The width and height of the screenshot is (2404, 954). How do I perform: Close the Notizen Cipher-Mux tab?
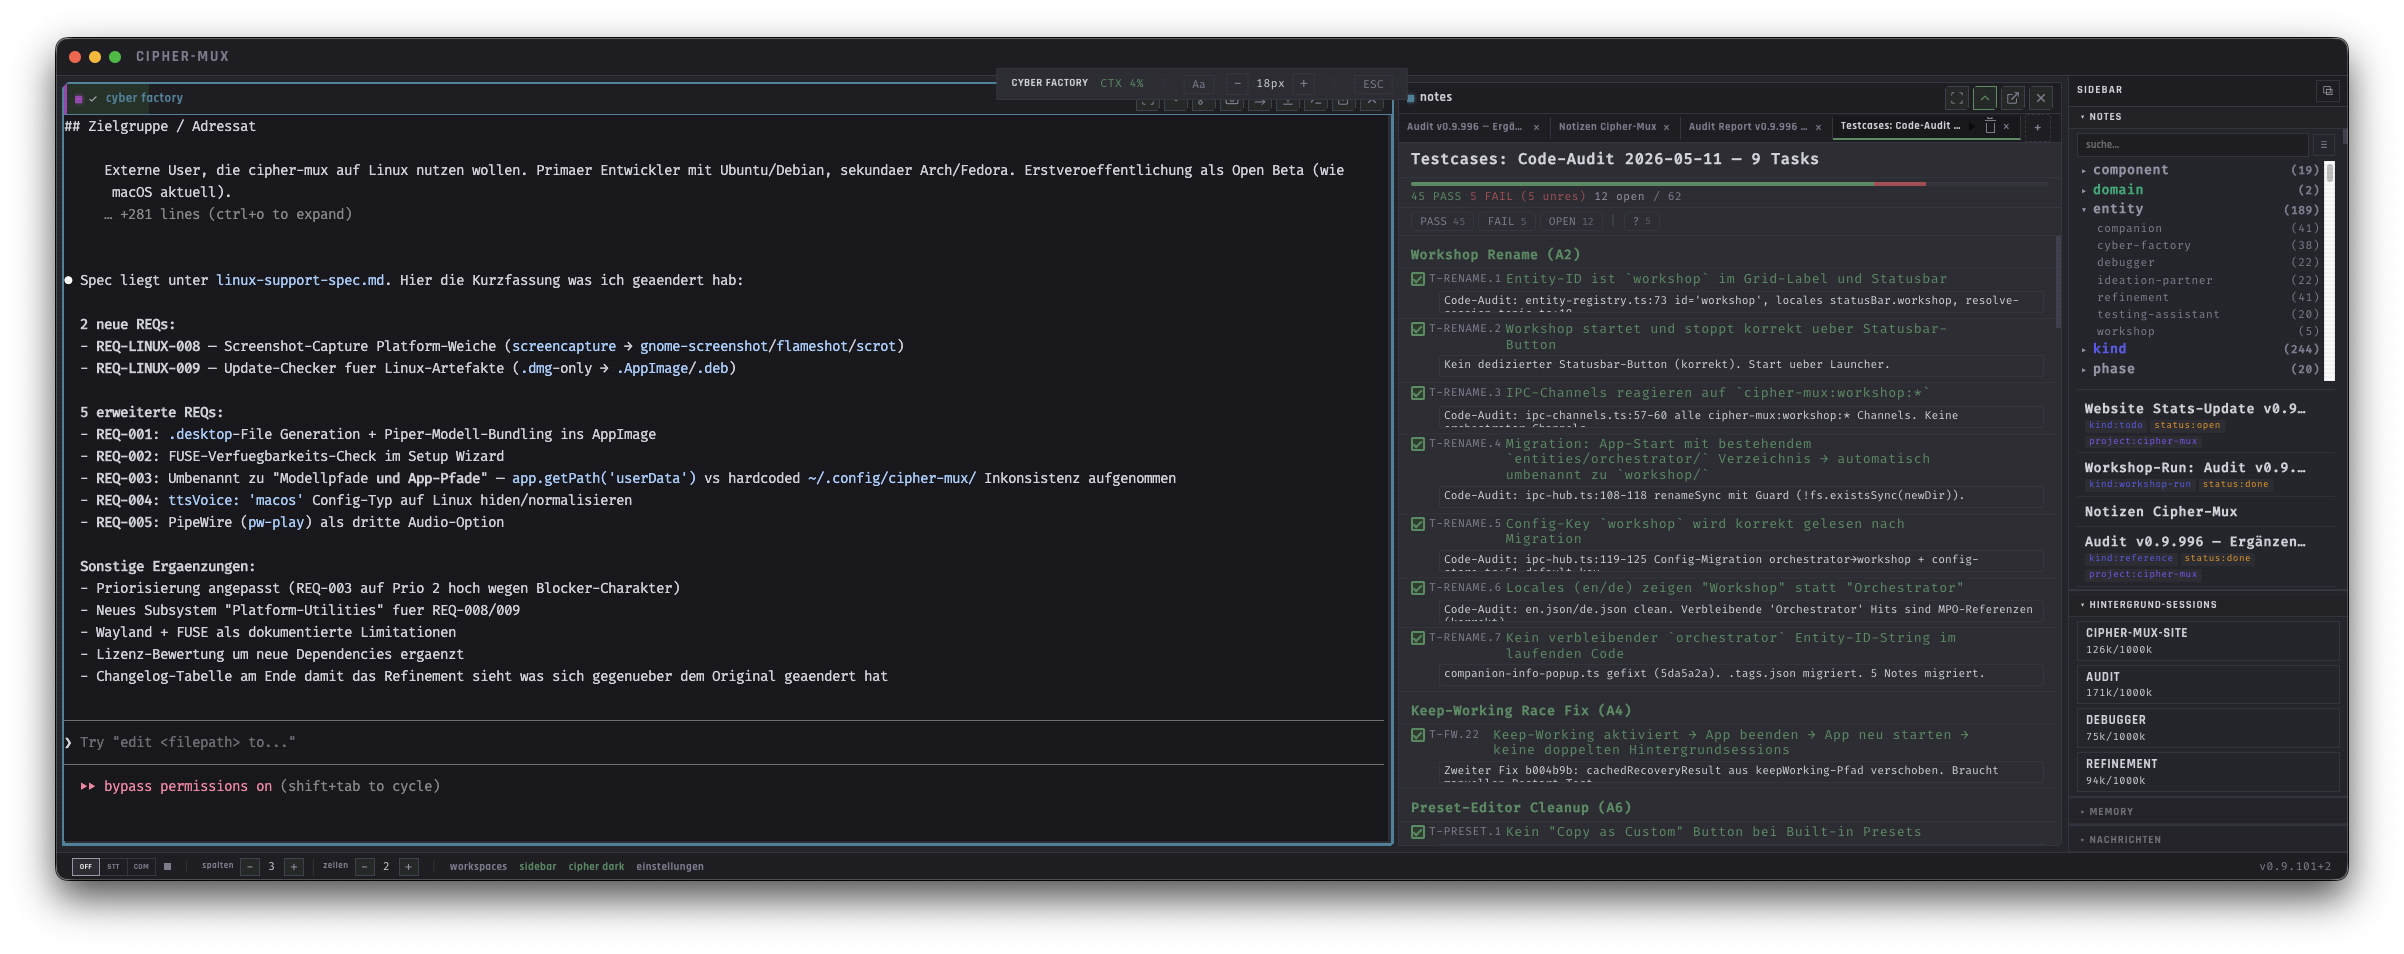pos(1666,127)
